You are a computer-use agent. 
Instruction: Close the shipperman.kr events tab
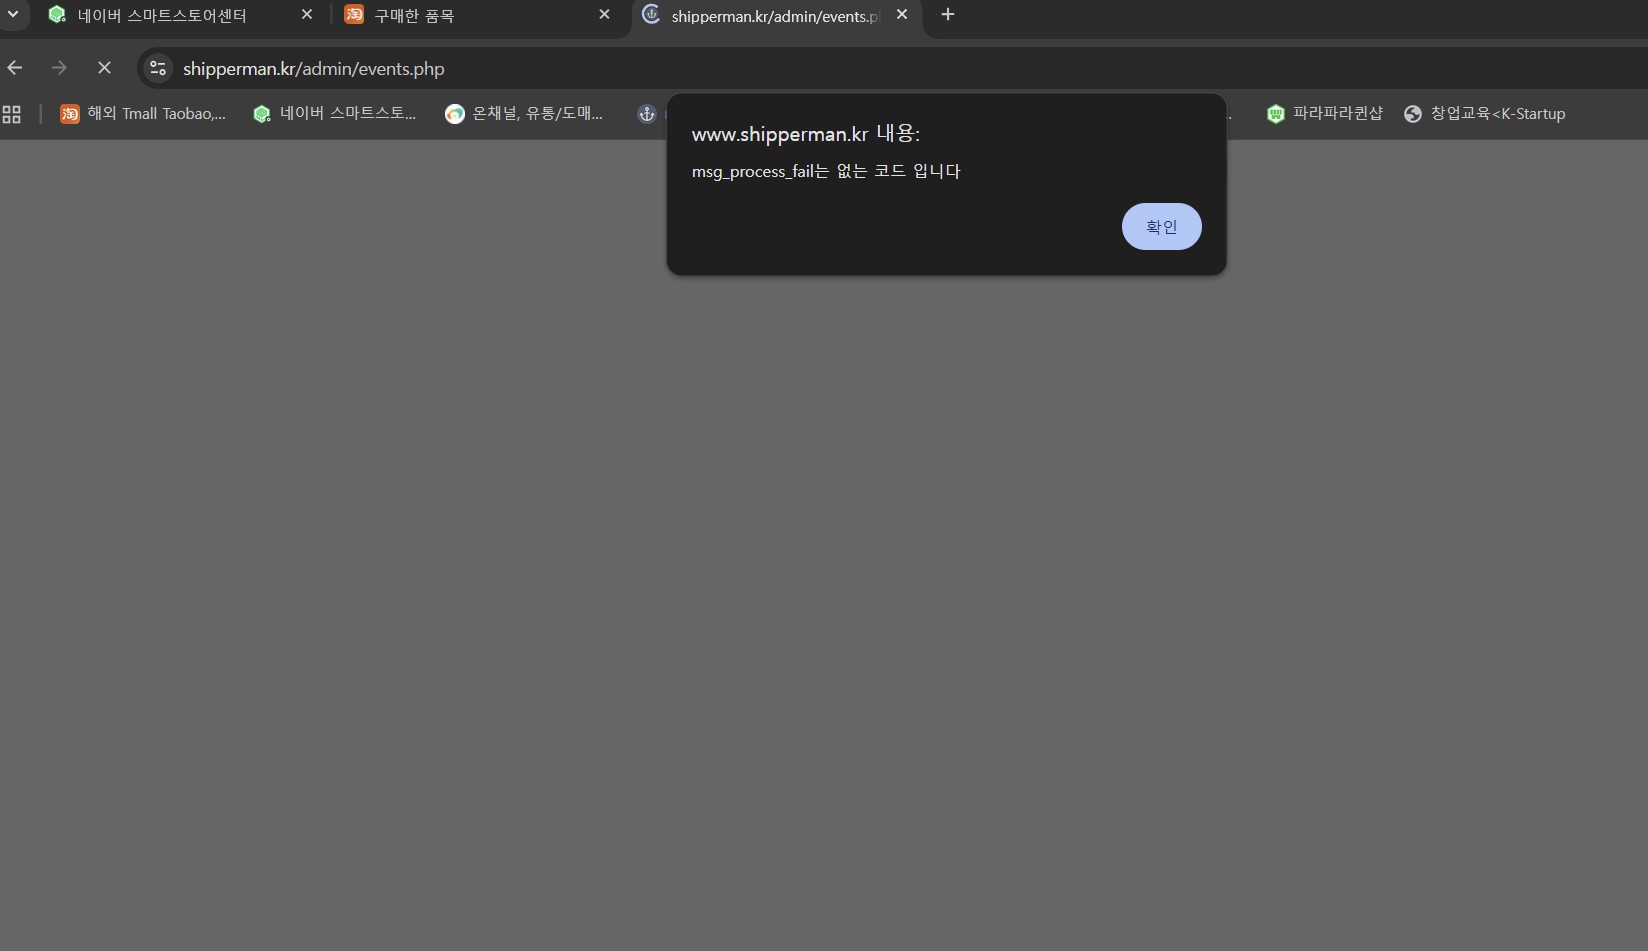(x=902, y=15)
